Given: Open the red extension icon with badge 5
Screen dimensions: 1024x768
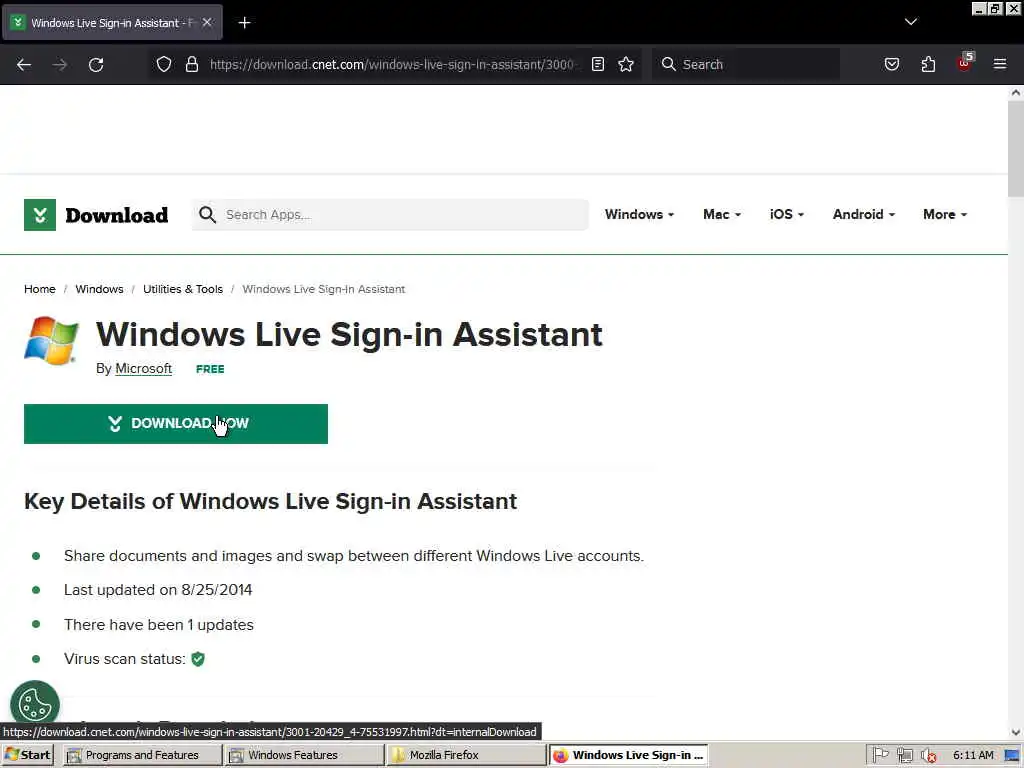Looking at the screenshot, I should (x=965, y=63).
